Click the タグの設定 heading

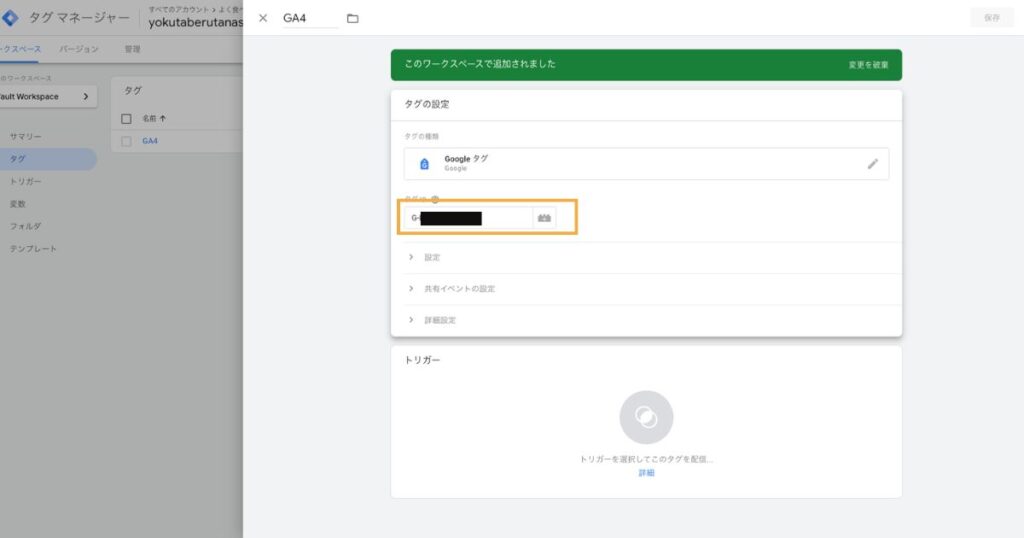click(426, 104)
